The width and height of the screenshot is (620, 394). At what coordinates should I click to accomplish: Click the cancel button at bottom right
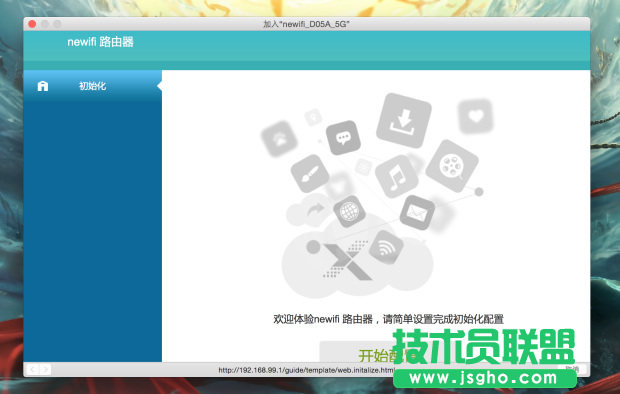[572, 369]
